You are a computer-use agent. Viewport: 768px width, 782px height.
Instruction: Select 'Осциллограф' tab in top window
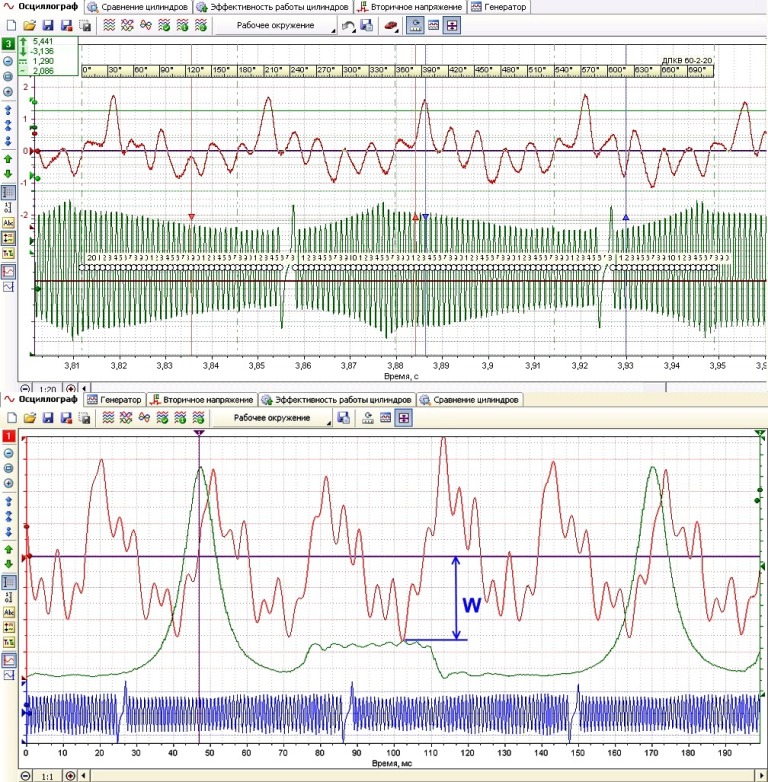coord(42,7)
